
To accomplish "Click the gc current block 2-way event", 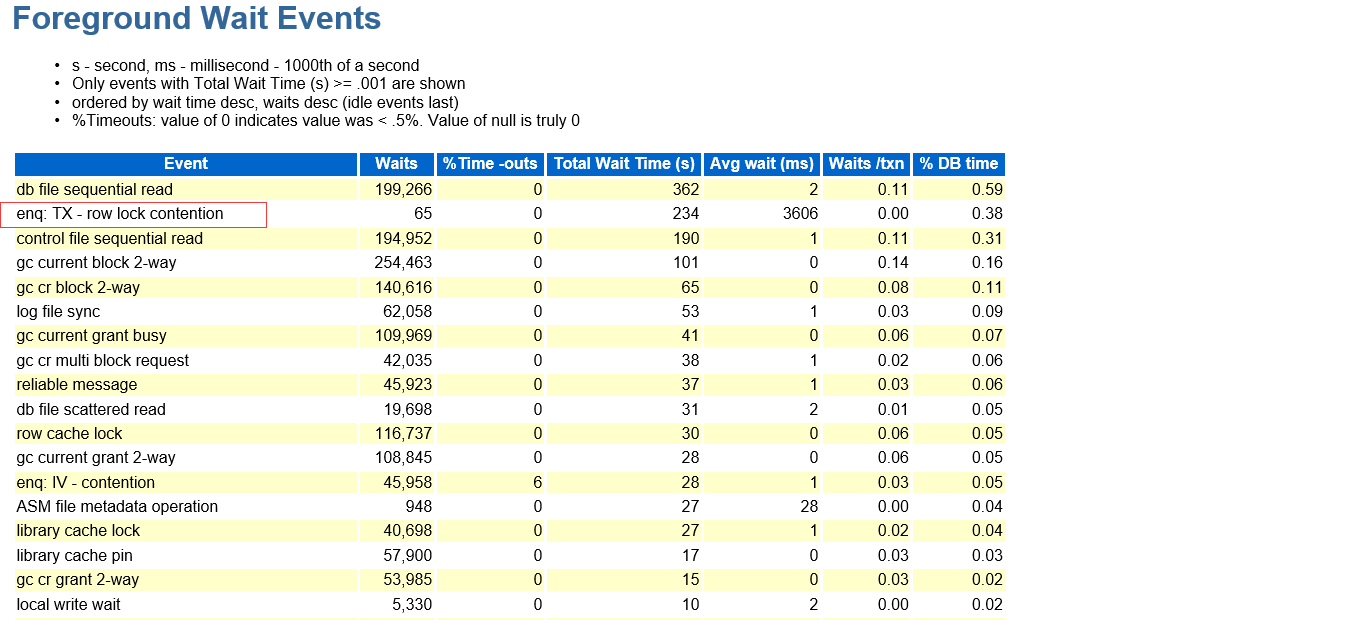I will 97,263.
